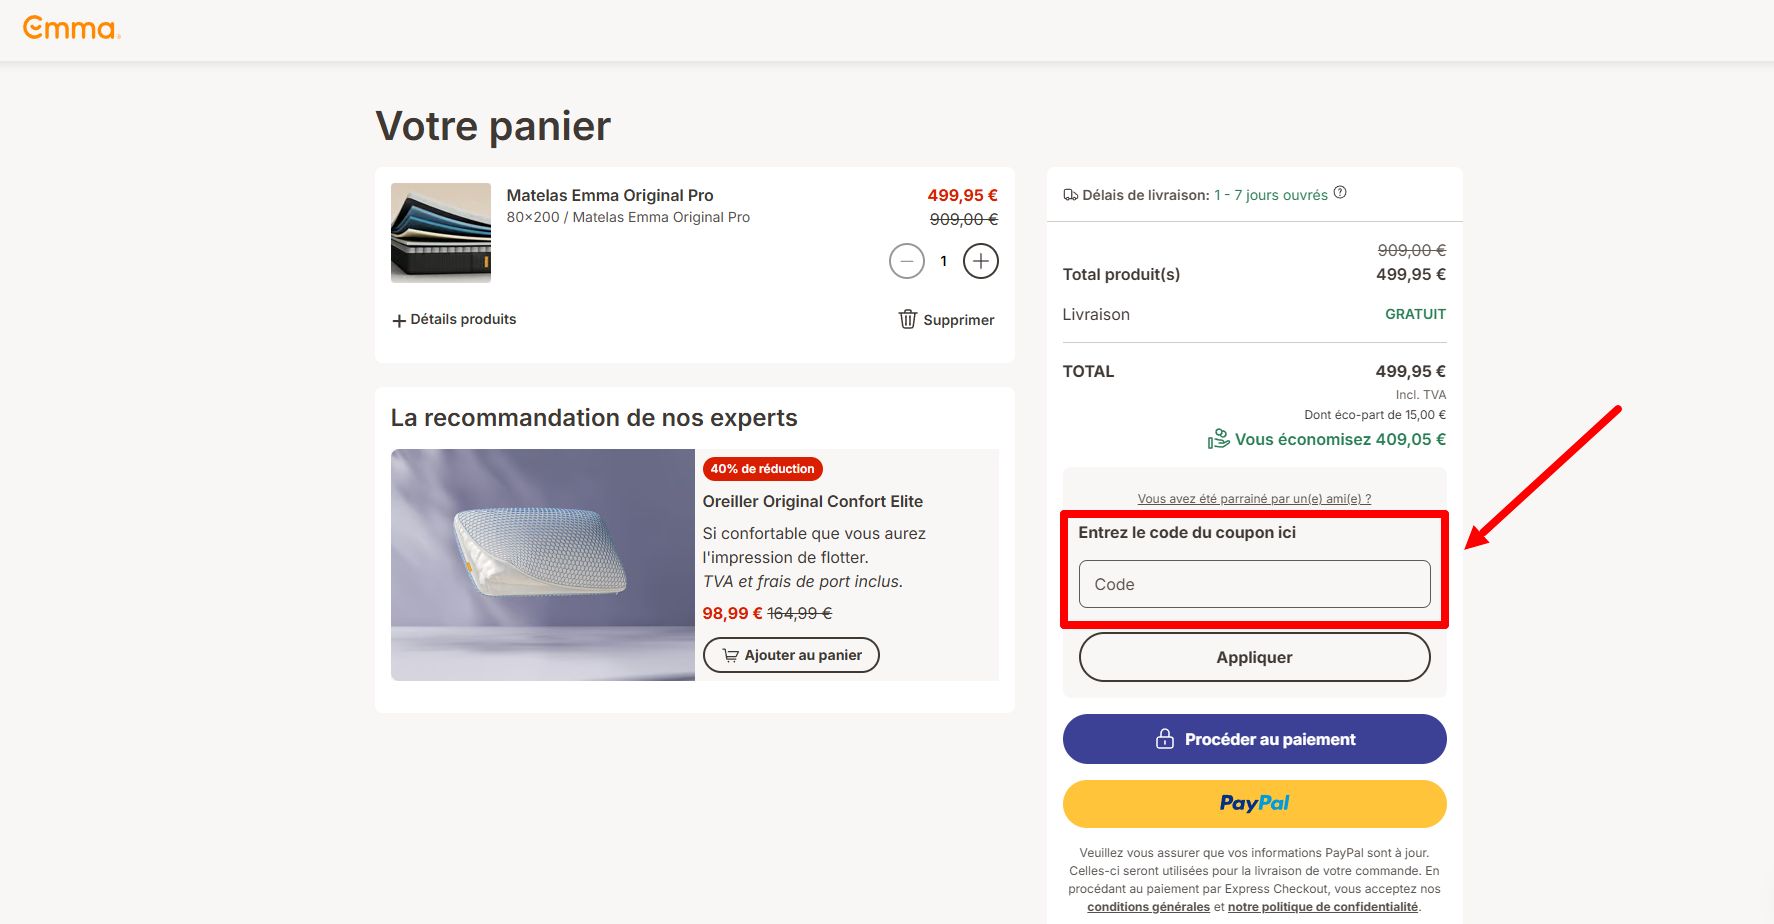This screenshot has height=924, width=1774.
Task: Open conditions générales link
Action: pos(1148,907)
